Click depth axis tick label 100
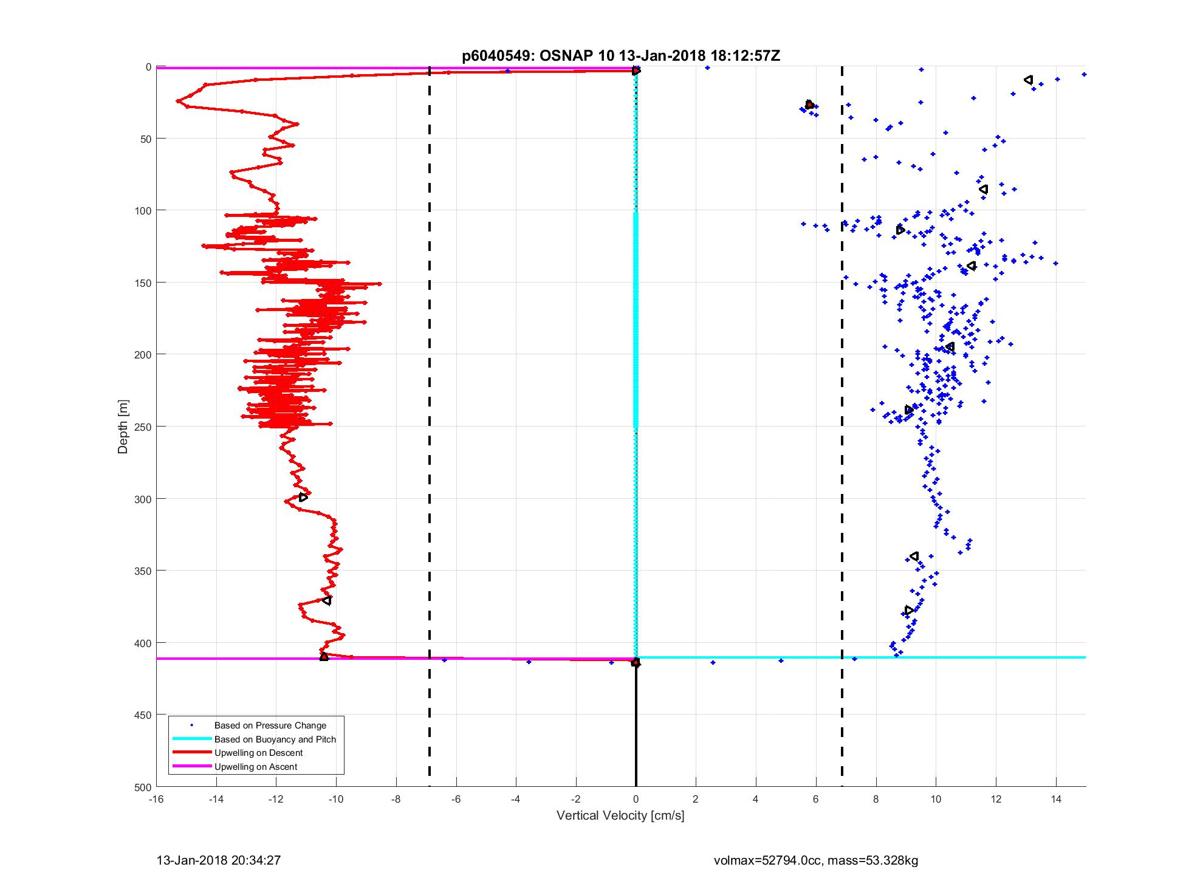Viewport: 1200px width, 885px height. 142,211
